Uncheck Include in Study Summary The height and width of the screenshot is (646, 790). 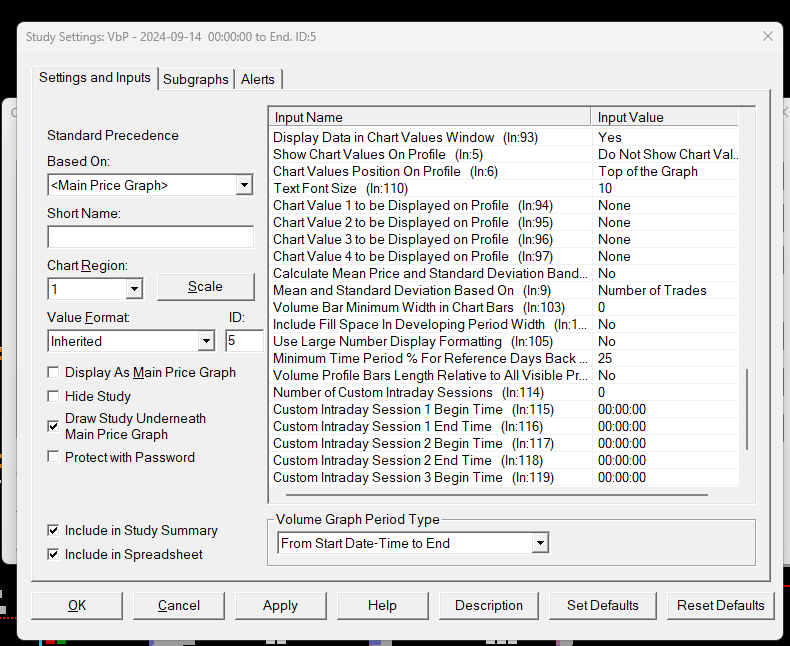pyautogui.click(x=53, y=530)
